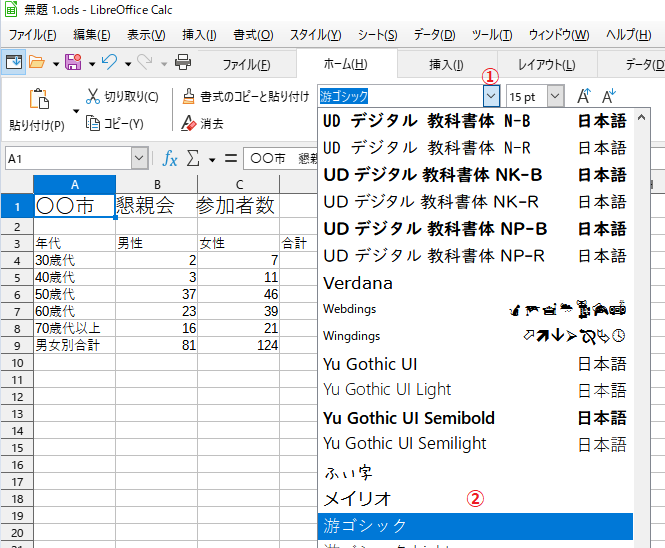Viewport: 665px width, 548px height.
Task: Click the paste clipboard icon
Action: (x=39, y=99)
